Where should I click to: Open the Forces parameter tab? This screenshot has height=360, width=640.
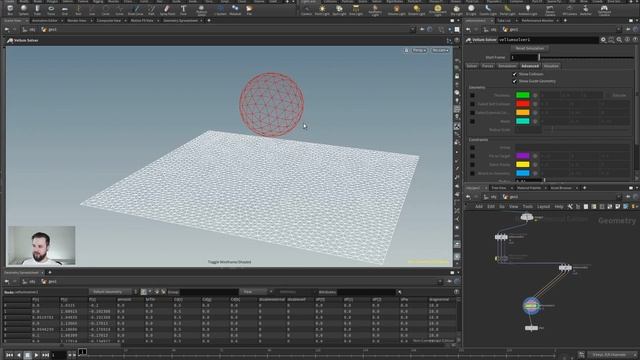coord(487,66)
